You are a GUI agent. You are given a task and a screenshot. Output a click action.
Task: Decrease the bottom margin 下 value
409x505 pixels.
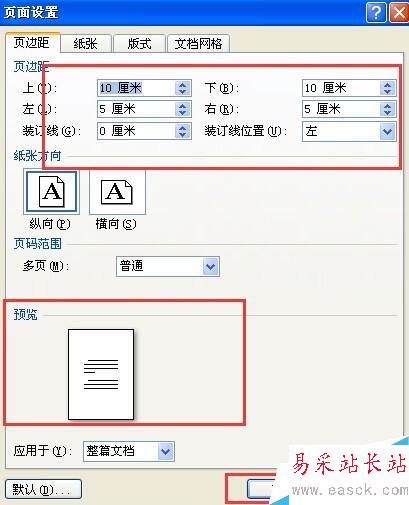click(x=387, y=92)
